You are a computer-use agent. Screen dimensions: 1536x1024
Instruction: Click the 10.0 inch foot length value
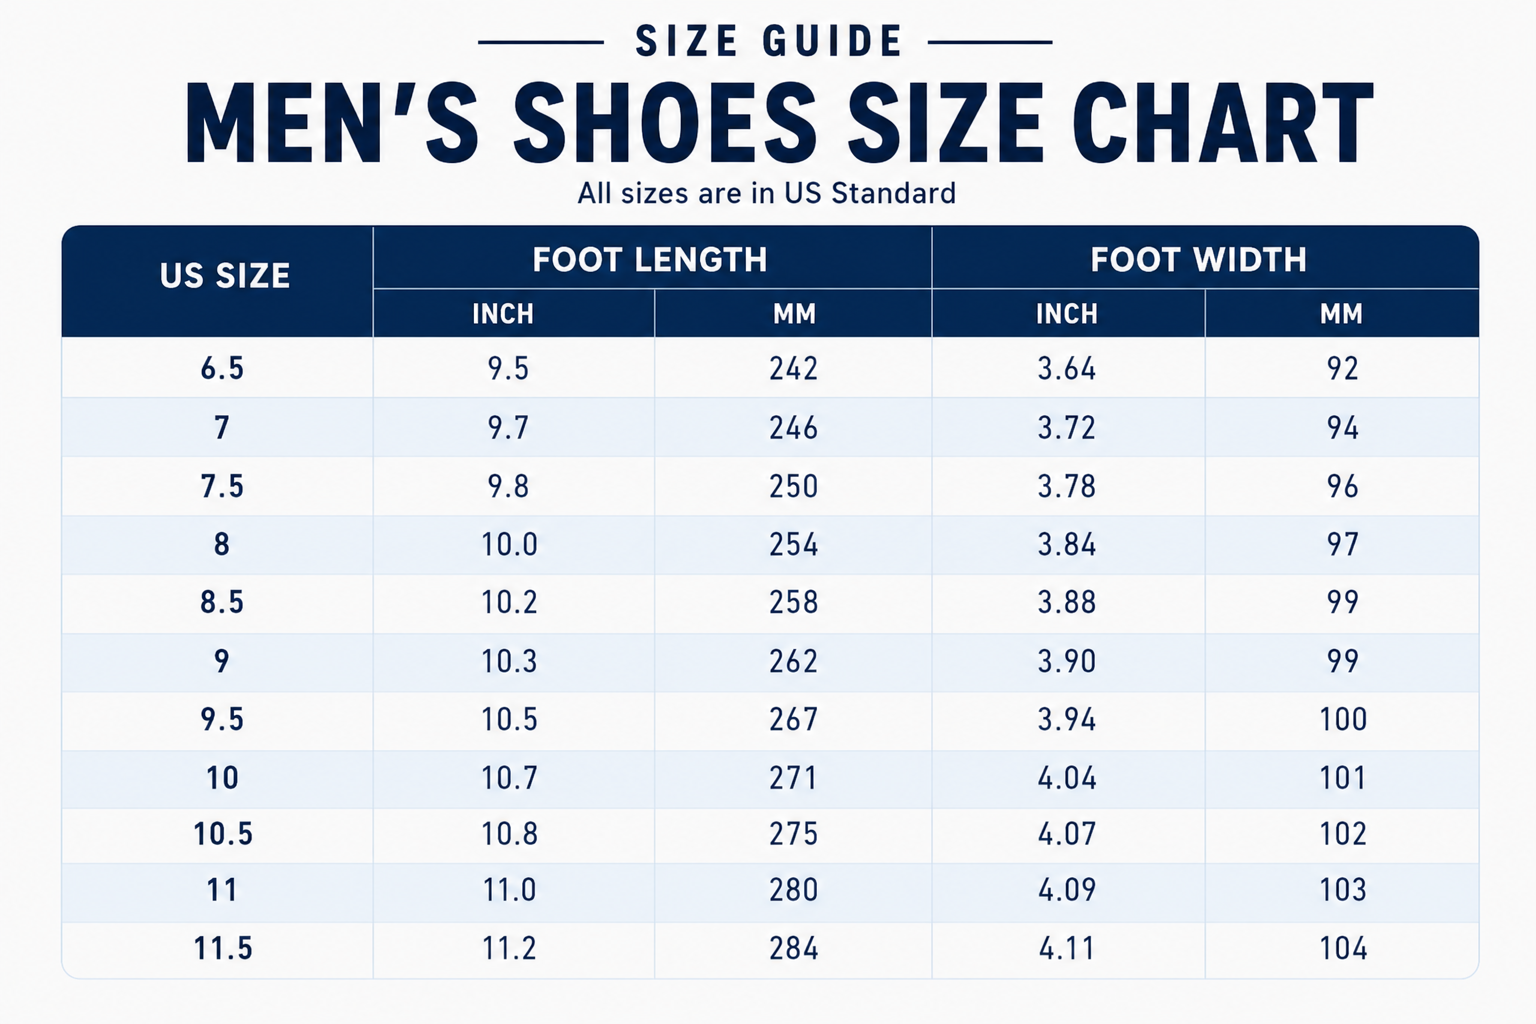[x=510, y=544]
